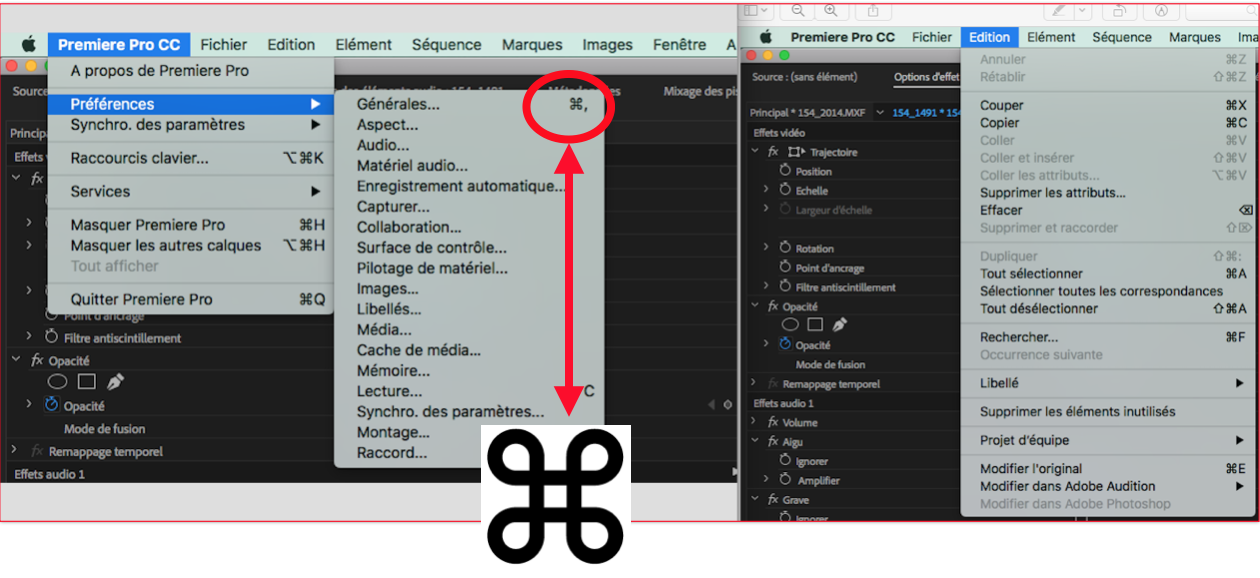
Task: Select pen mask tool in left screenshot
Action: (115, 381)
